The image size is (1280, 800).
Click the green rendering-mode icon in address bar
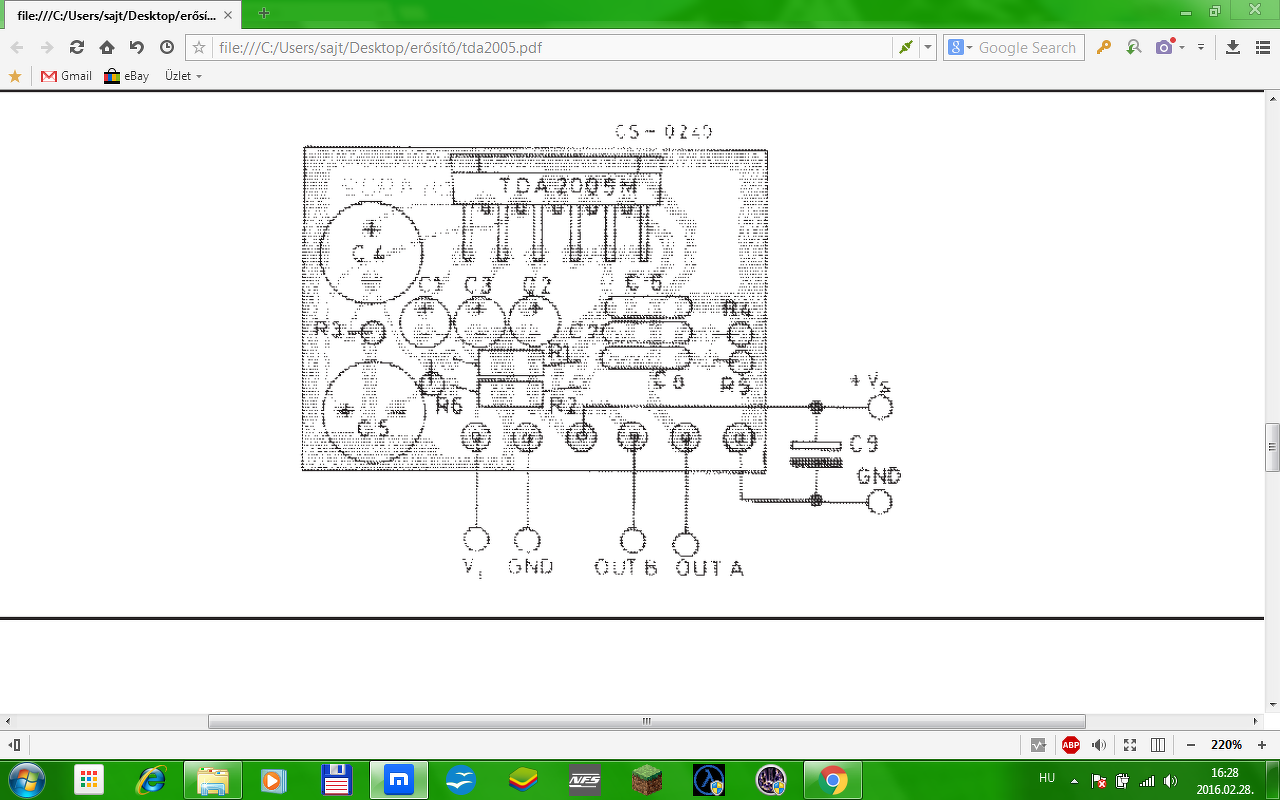905,47
